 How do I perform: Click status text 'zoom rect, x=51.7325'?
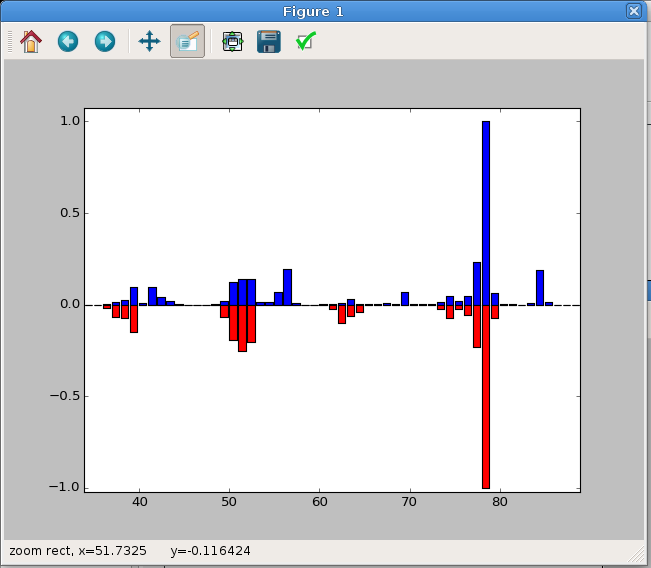tap(78, 551)
